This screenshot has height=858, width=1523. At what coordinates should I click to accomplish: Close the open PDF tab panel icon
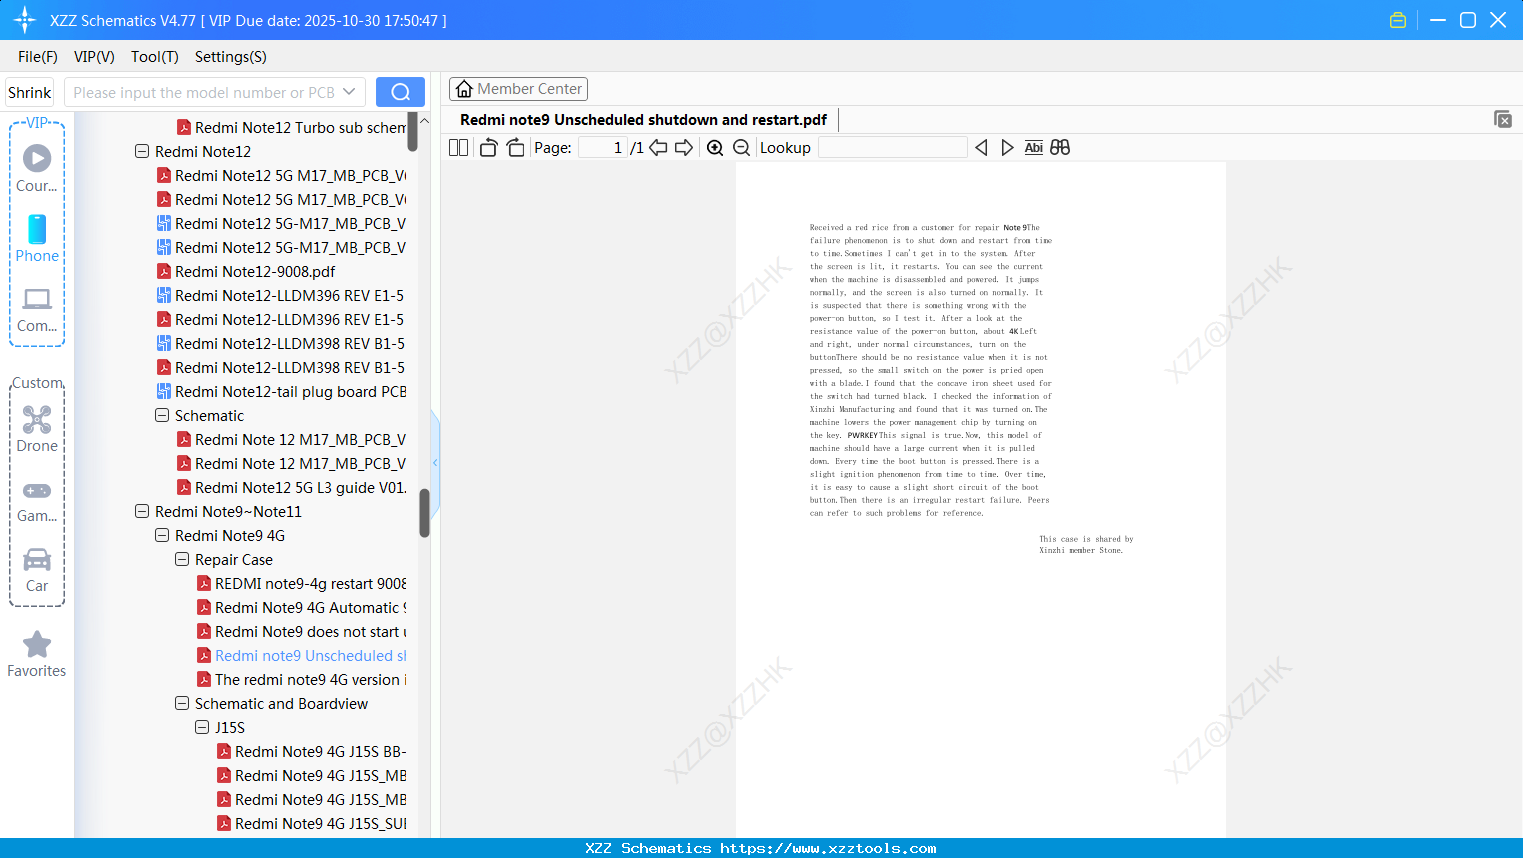point(1503,119)
